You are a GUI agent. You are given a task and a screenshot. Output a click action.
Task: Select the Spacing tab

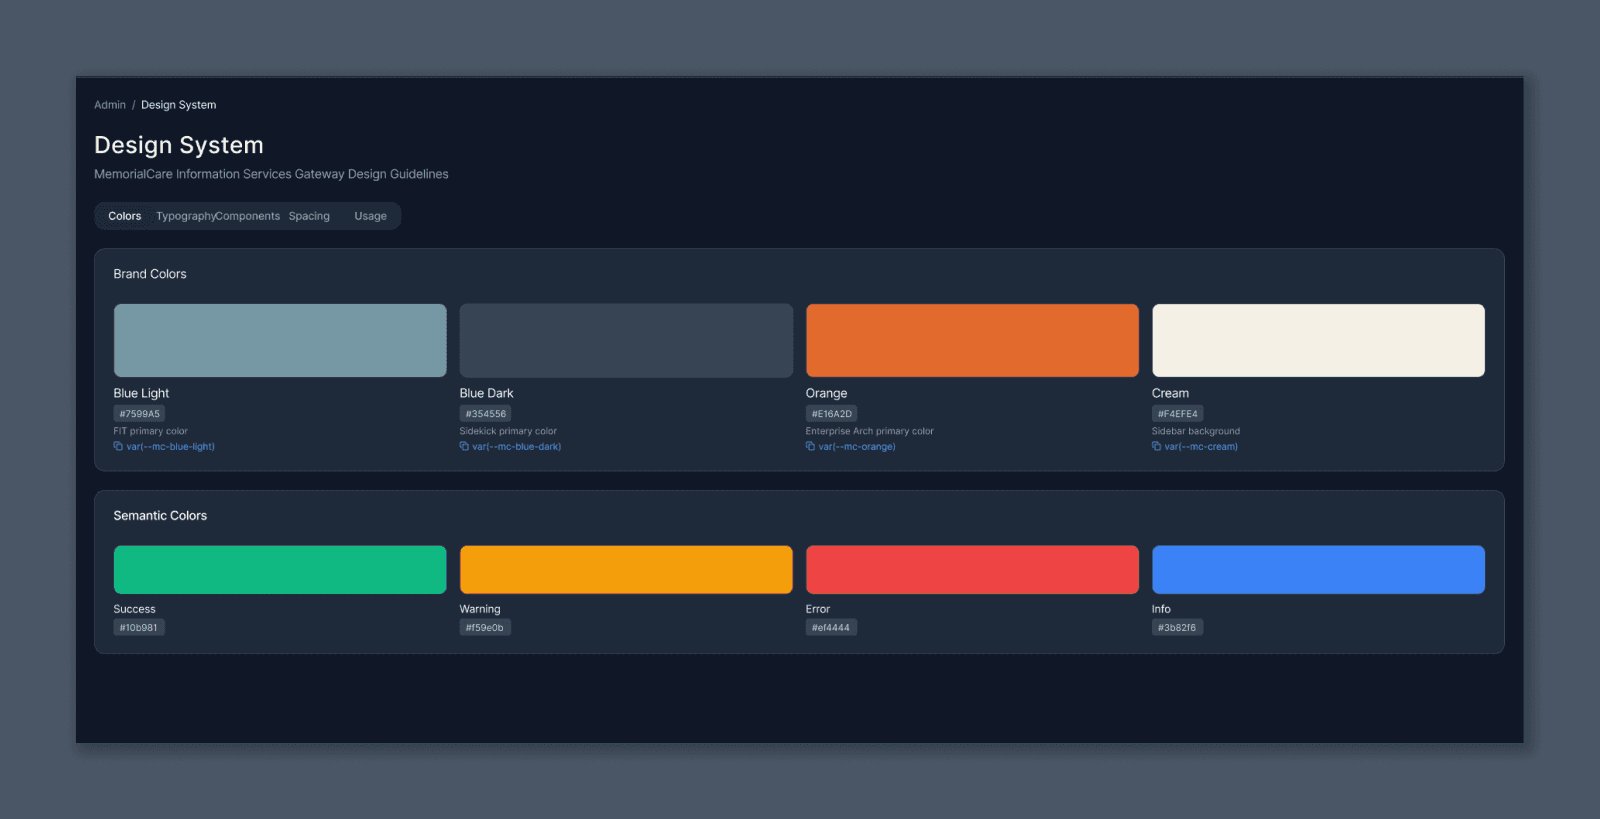pyautogui.click(x=309, y=216)
